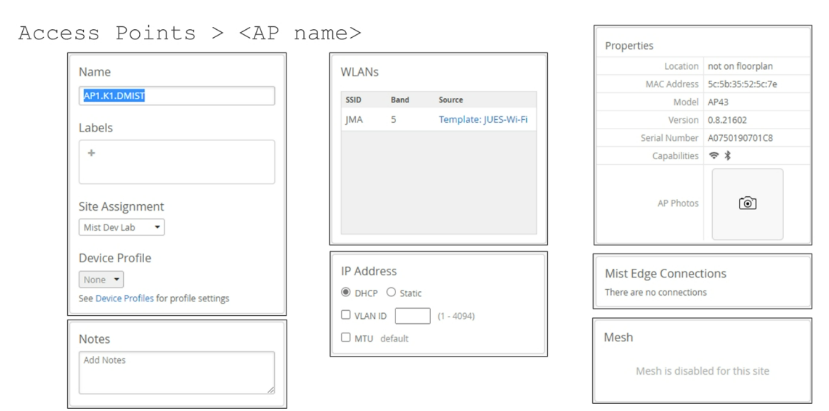This screenshot has height=411, width=829.
Task: Select the Static IP radio button
Action: (391, 293)
